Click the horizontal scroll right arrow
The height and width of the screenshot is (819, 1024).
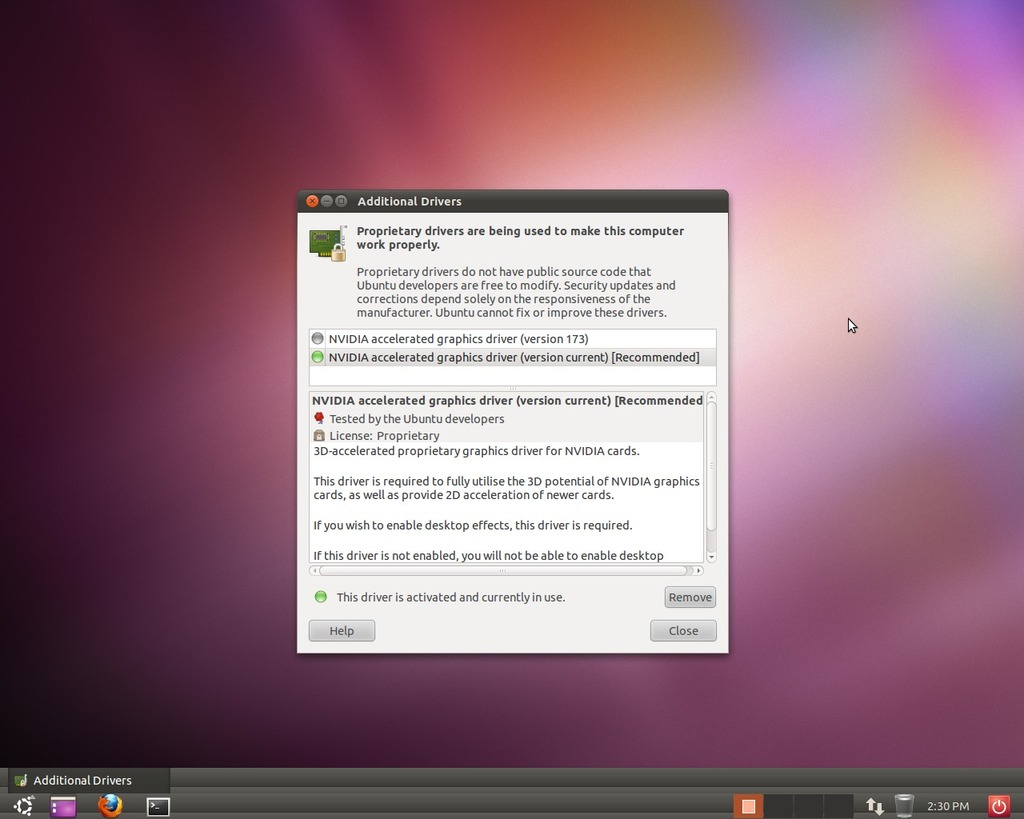tap(699, 571)
